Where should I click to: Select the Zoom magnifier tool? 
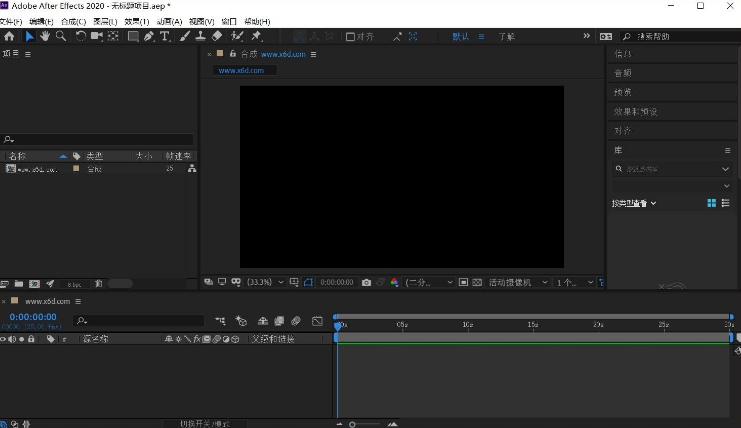coord(61,36)
